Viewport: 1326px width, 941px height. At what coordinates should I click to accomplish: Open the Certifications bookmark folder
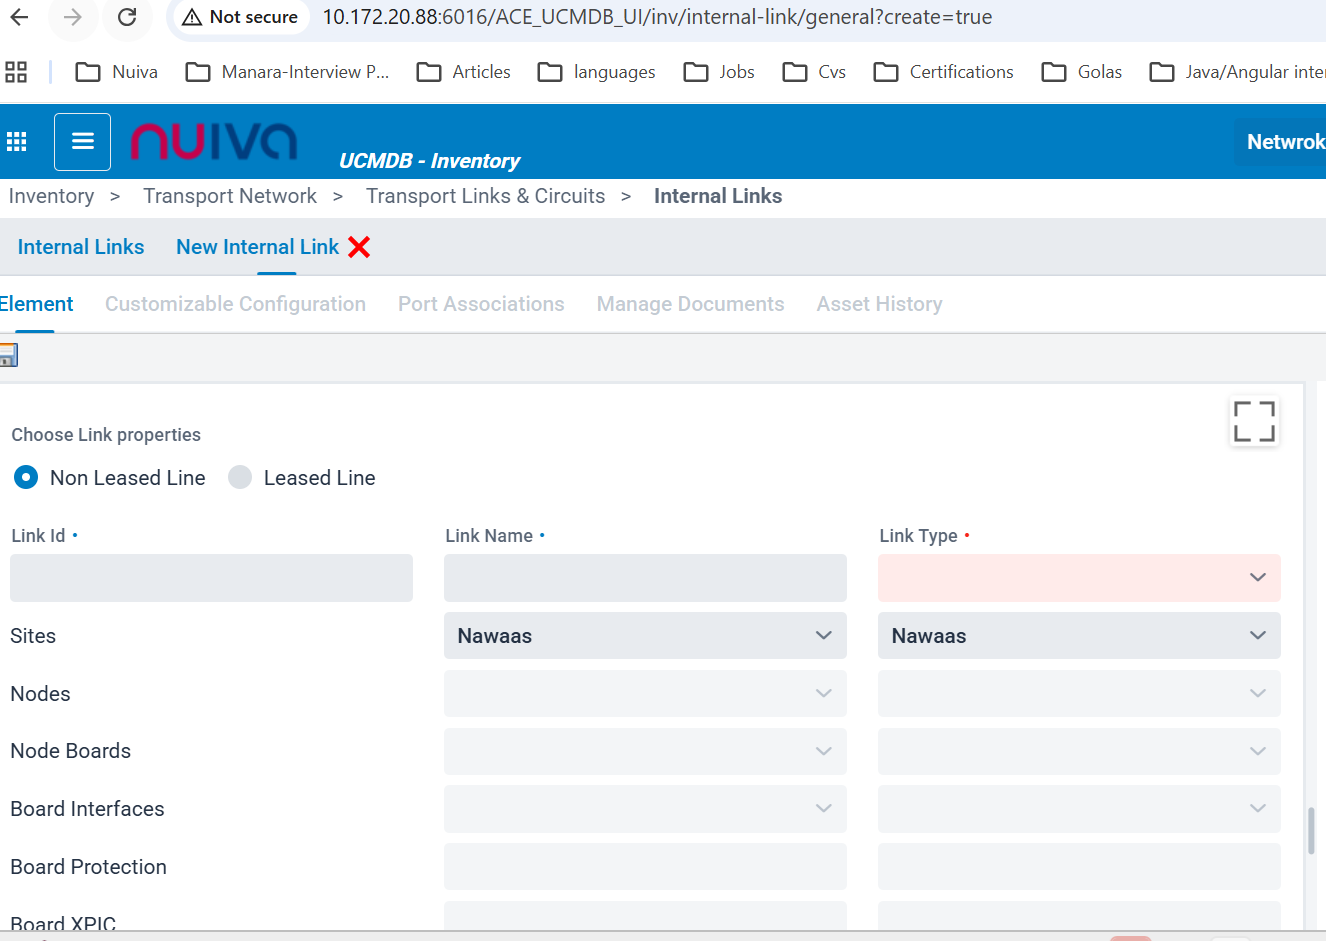point(943,72)
